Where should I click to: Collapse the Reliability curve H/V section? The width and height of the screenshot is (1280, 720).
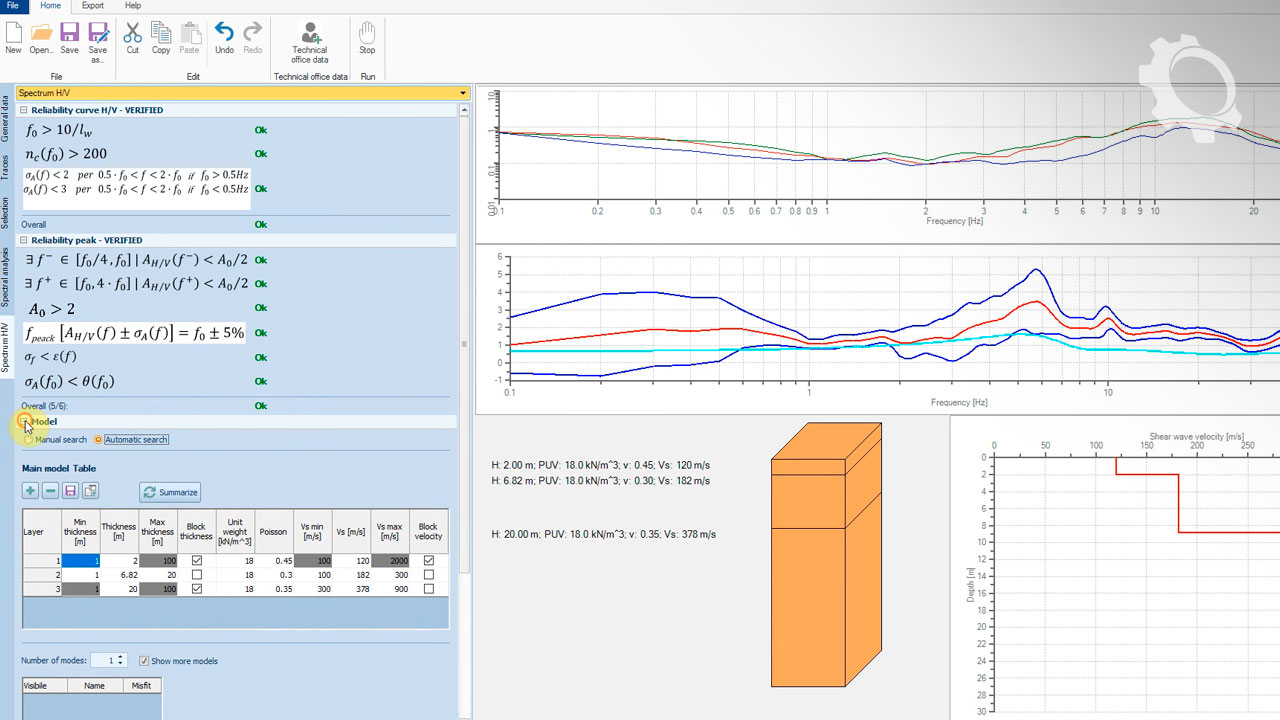click(25, 110)
